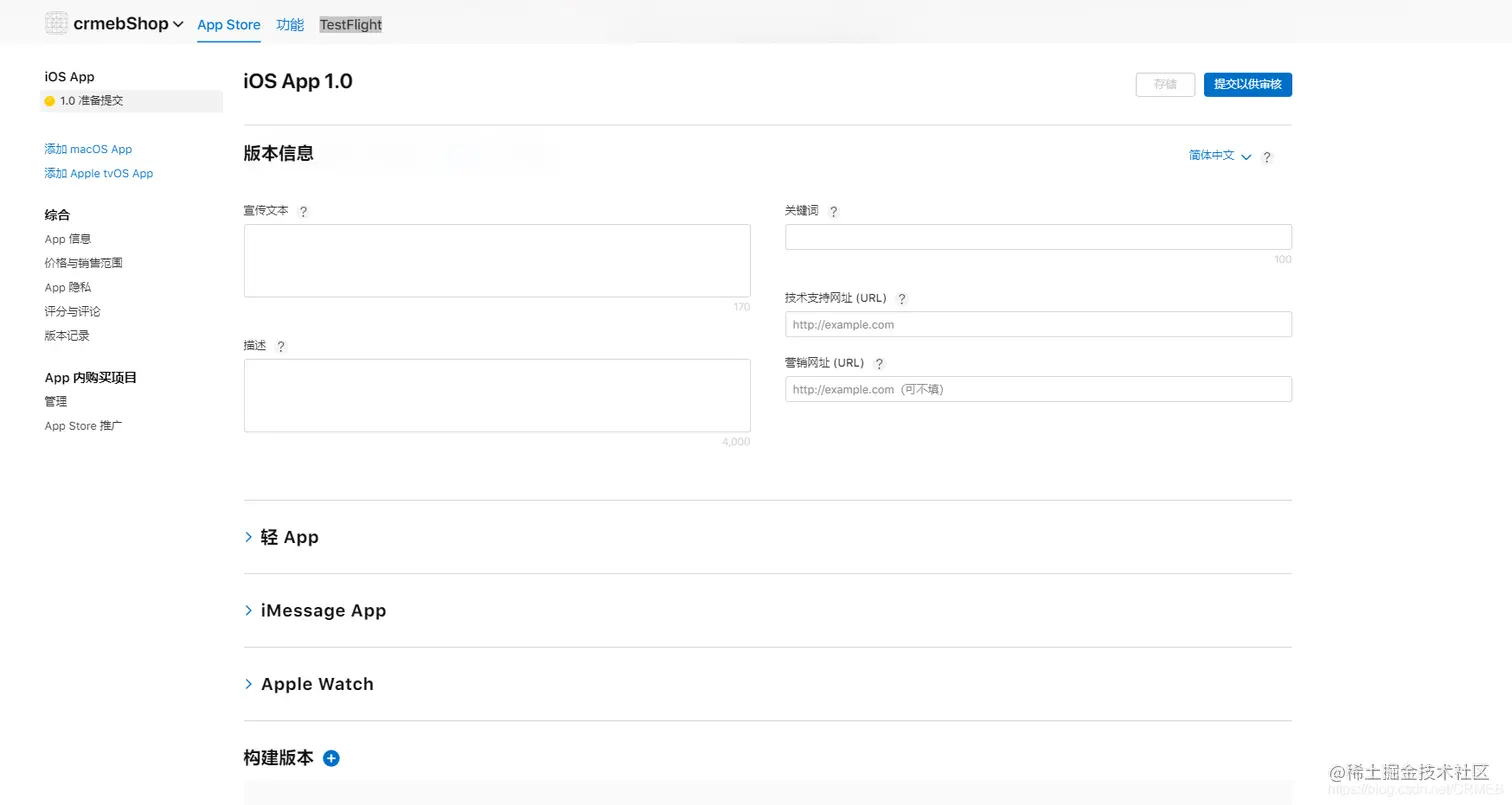Open the 简体中文 language dropdown
The image size is (1512, 805).
point(1220,156)
